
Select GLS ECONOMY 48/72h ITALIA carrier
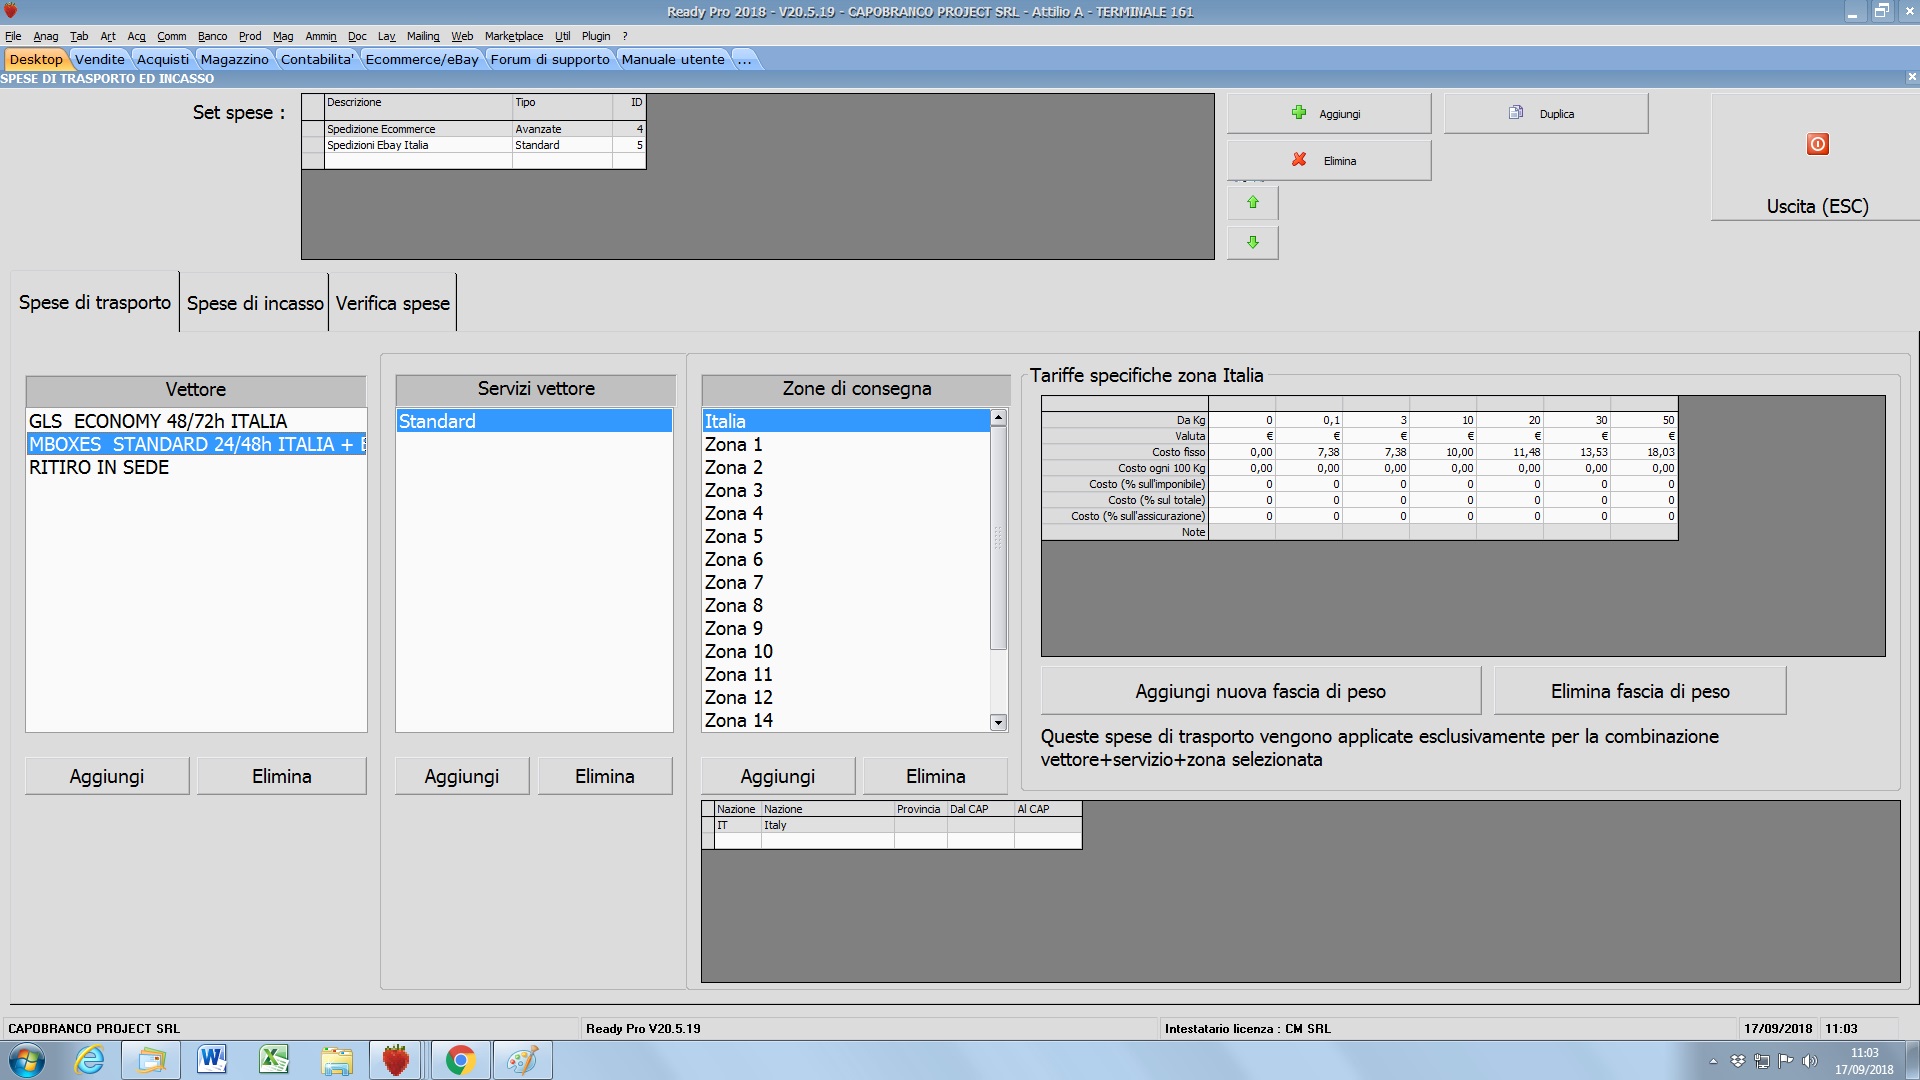tap(196, 421)
